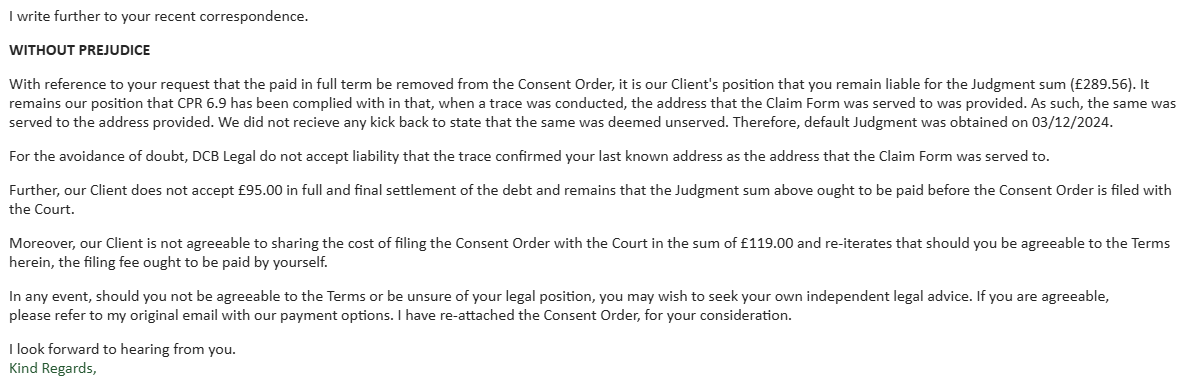The image size is (1184, 389).
Task: Click the words re-attached the Consent Order
Action: (x=533, y=316)
